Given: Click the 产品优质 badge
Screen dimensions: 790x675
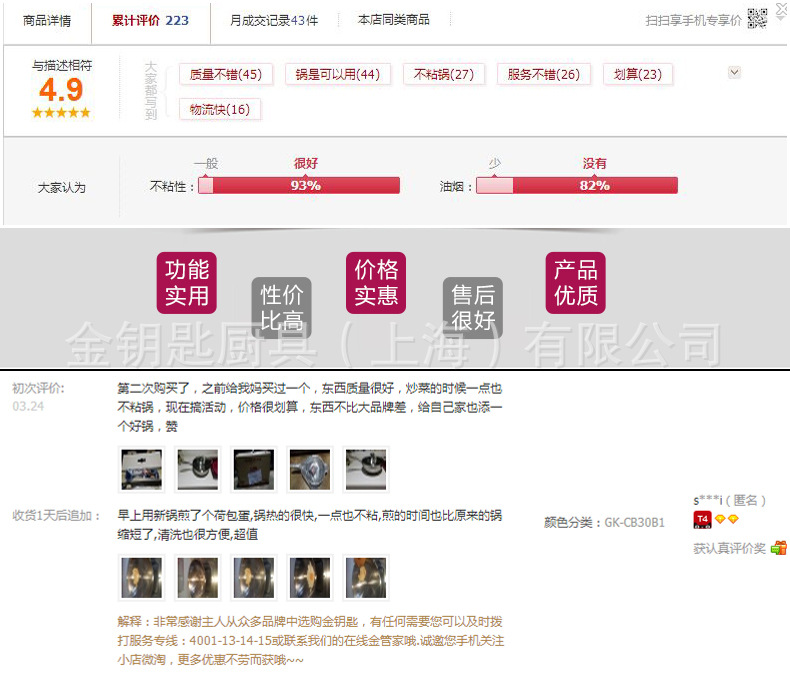Looking at the screenshot, I should point(575,283).
